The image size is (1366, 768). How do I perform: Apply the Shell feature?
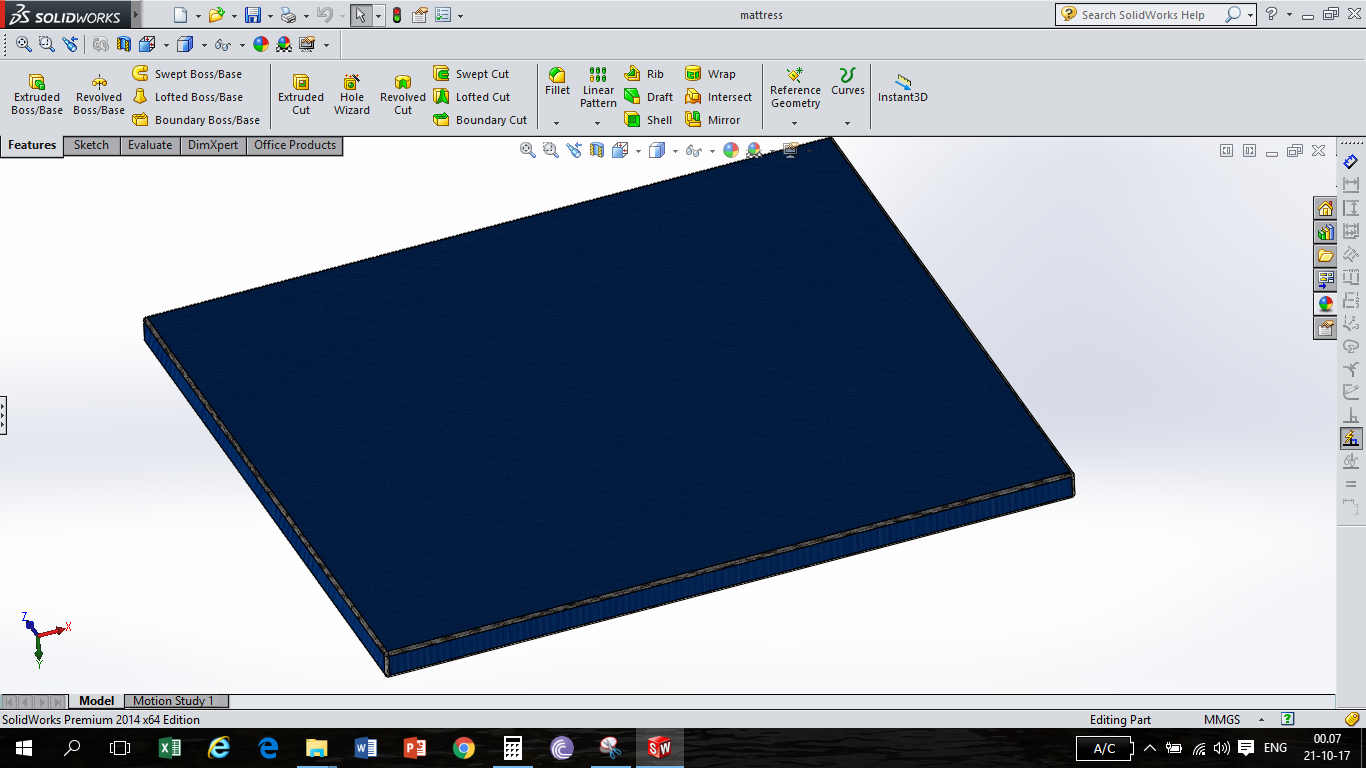coord(648,120)
